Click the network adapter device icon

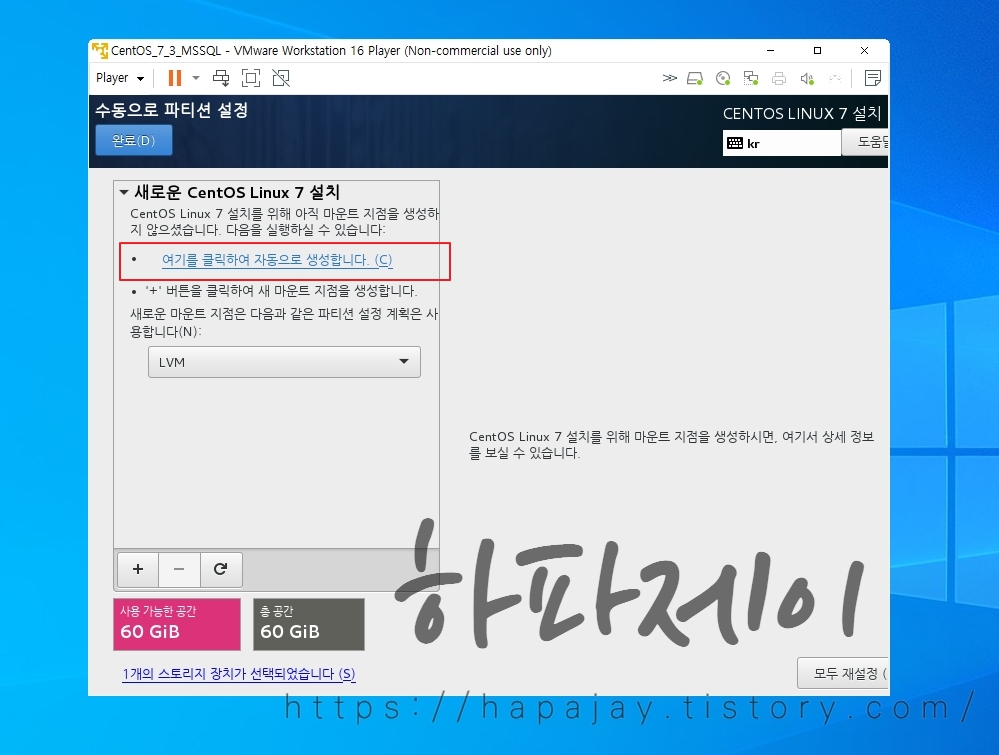[x=751, y=78]
